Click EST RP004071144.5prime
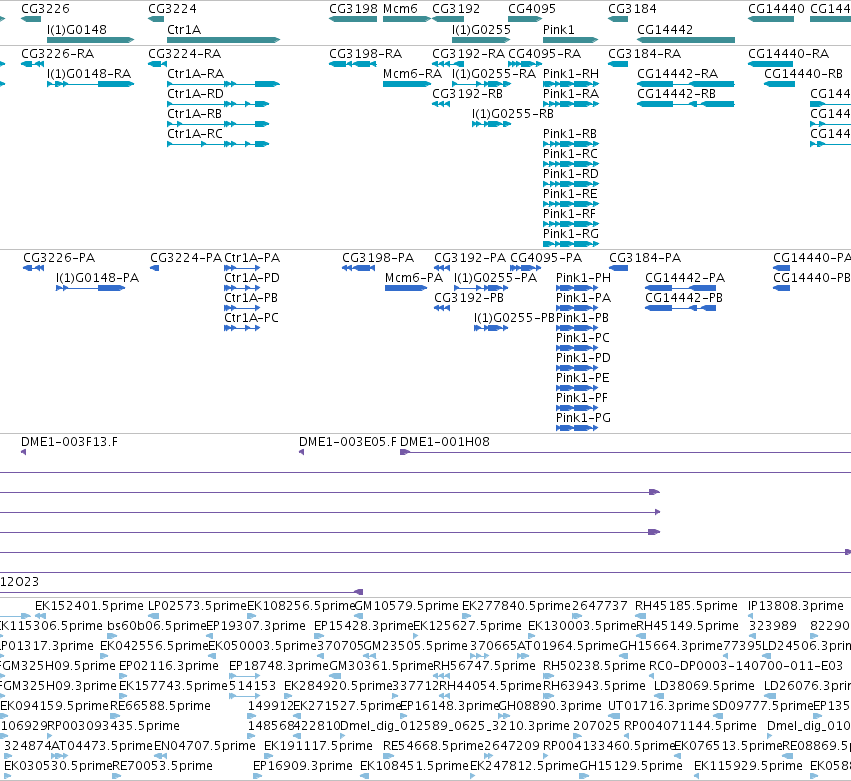 [628, 736]
